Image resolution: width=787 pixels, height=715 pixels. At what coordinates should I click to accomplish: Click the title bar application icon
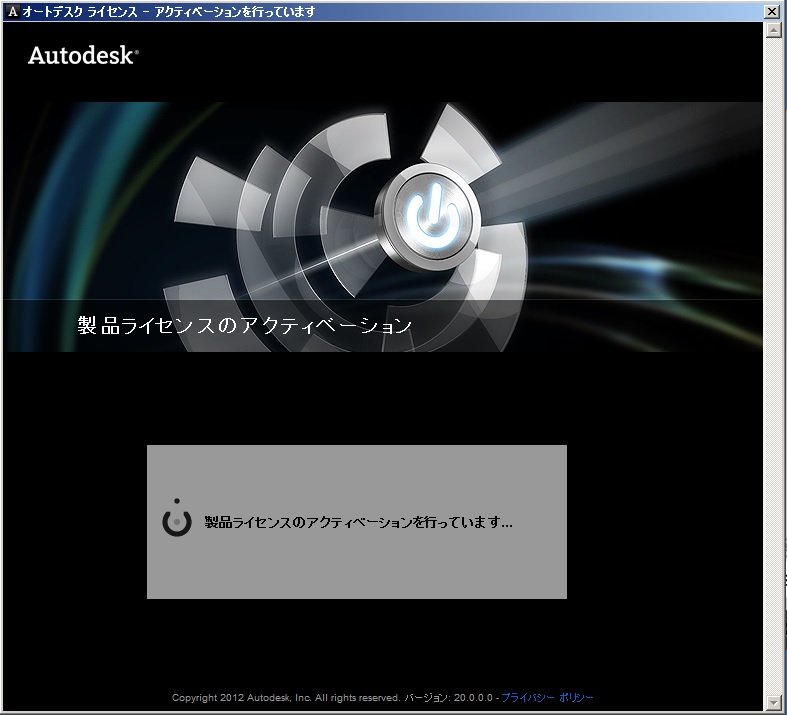(x=13, y=12)
